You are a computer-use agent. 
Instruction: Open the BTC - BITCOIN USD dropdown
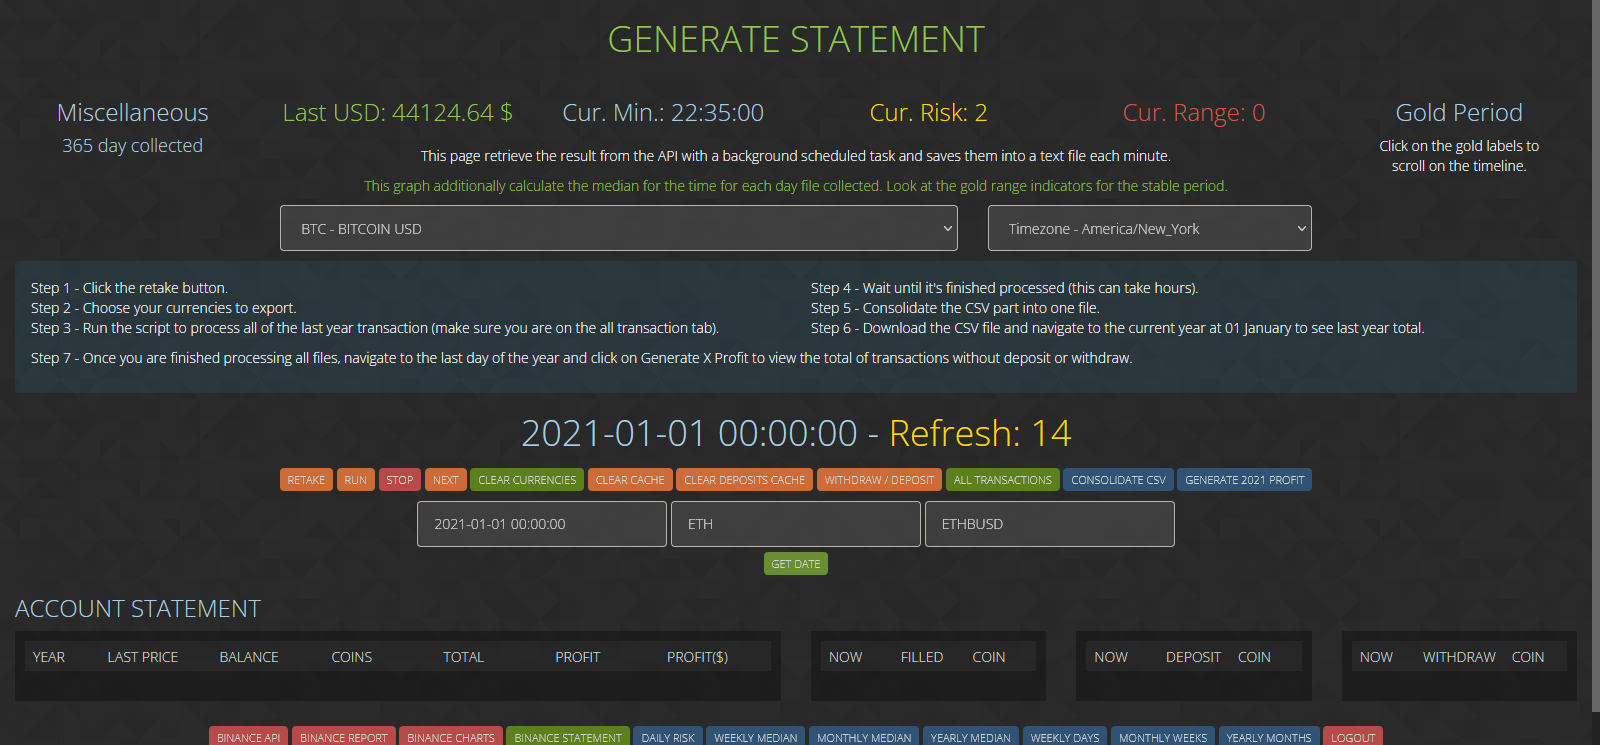click(618, 228)
